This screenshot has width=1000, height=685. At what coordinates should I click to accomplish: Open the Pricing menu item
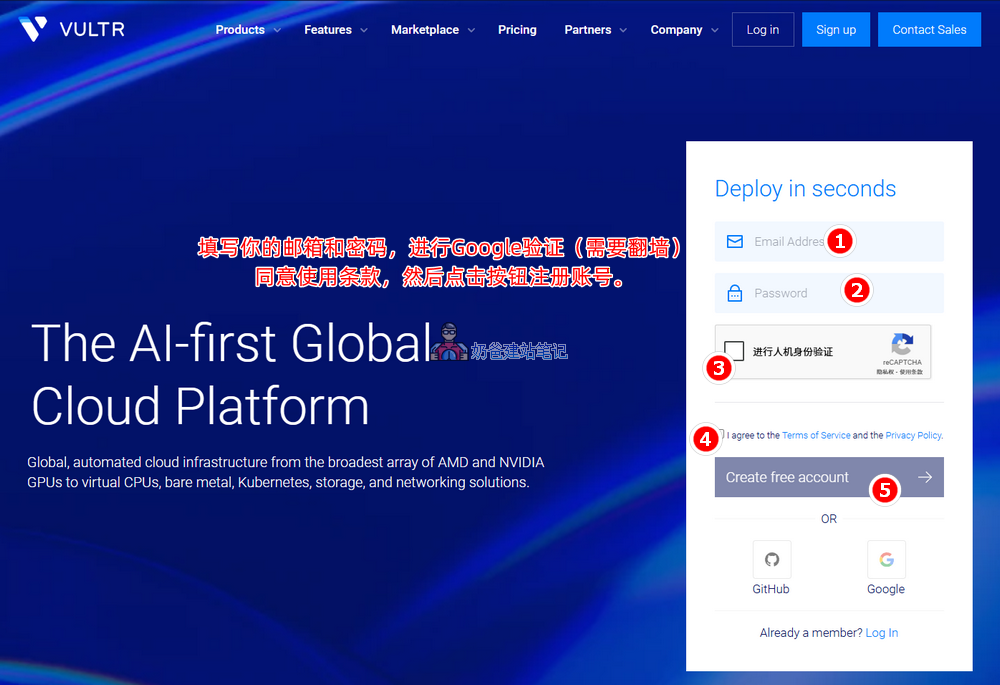[517, 30]
